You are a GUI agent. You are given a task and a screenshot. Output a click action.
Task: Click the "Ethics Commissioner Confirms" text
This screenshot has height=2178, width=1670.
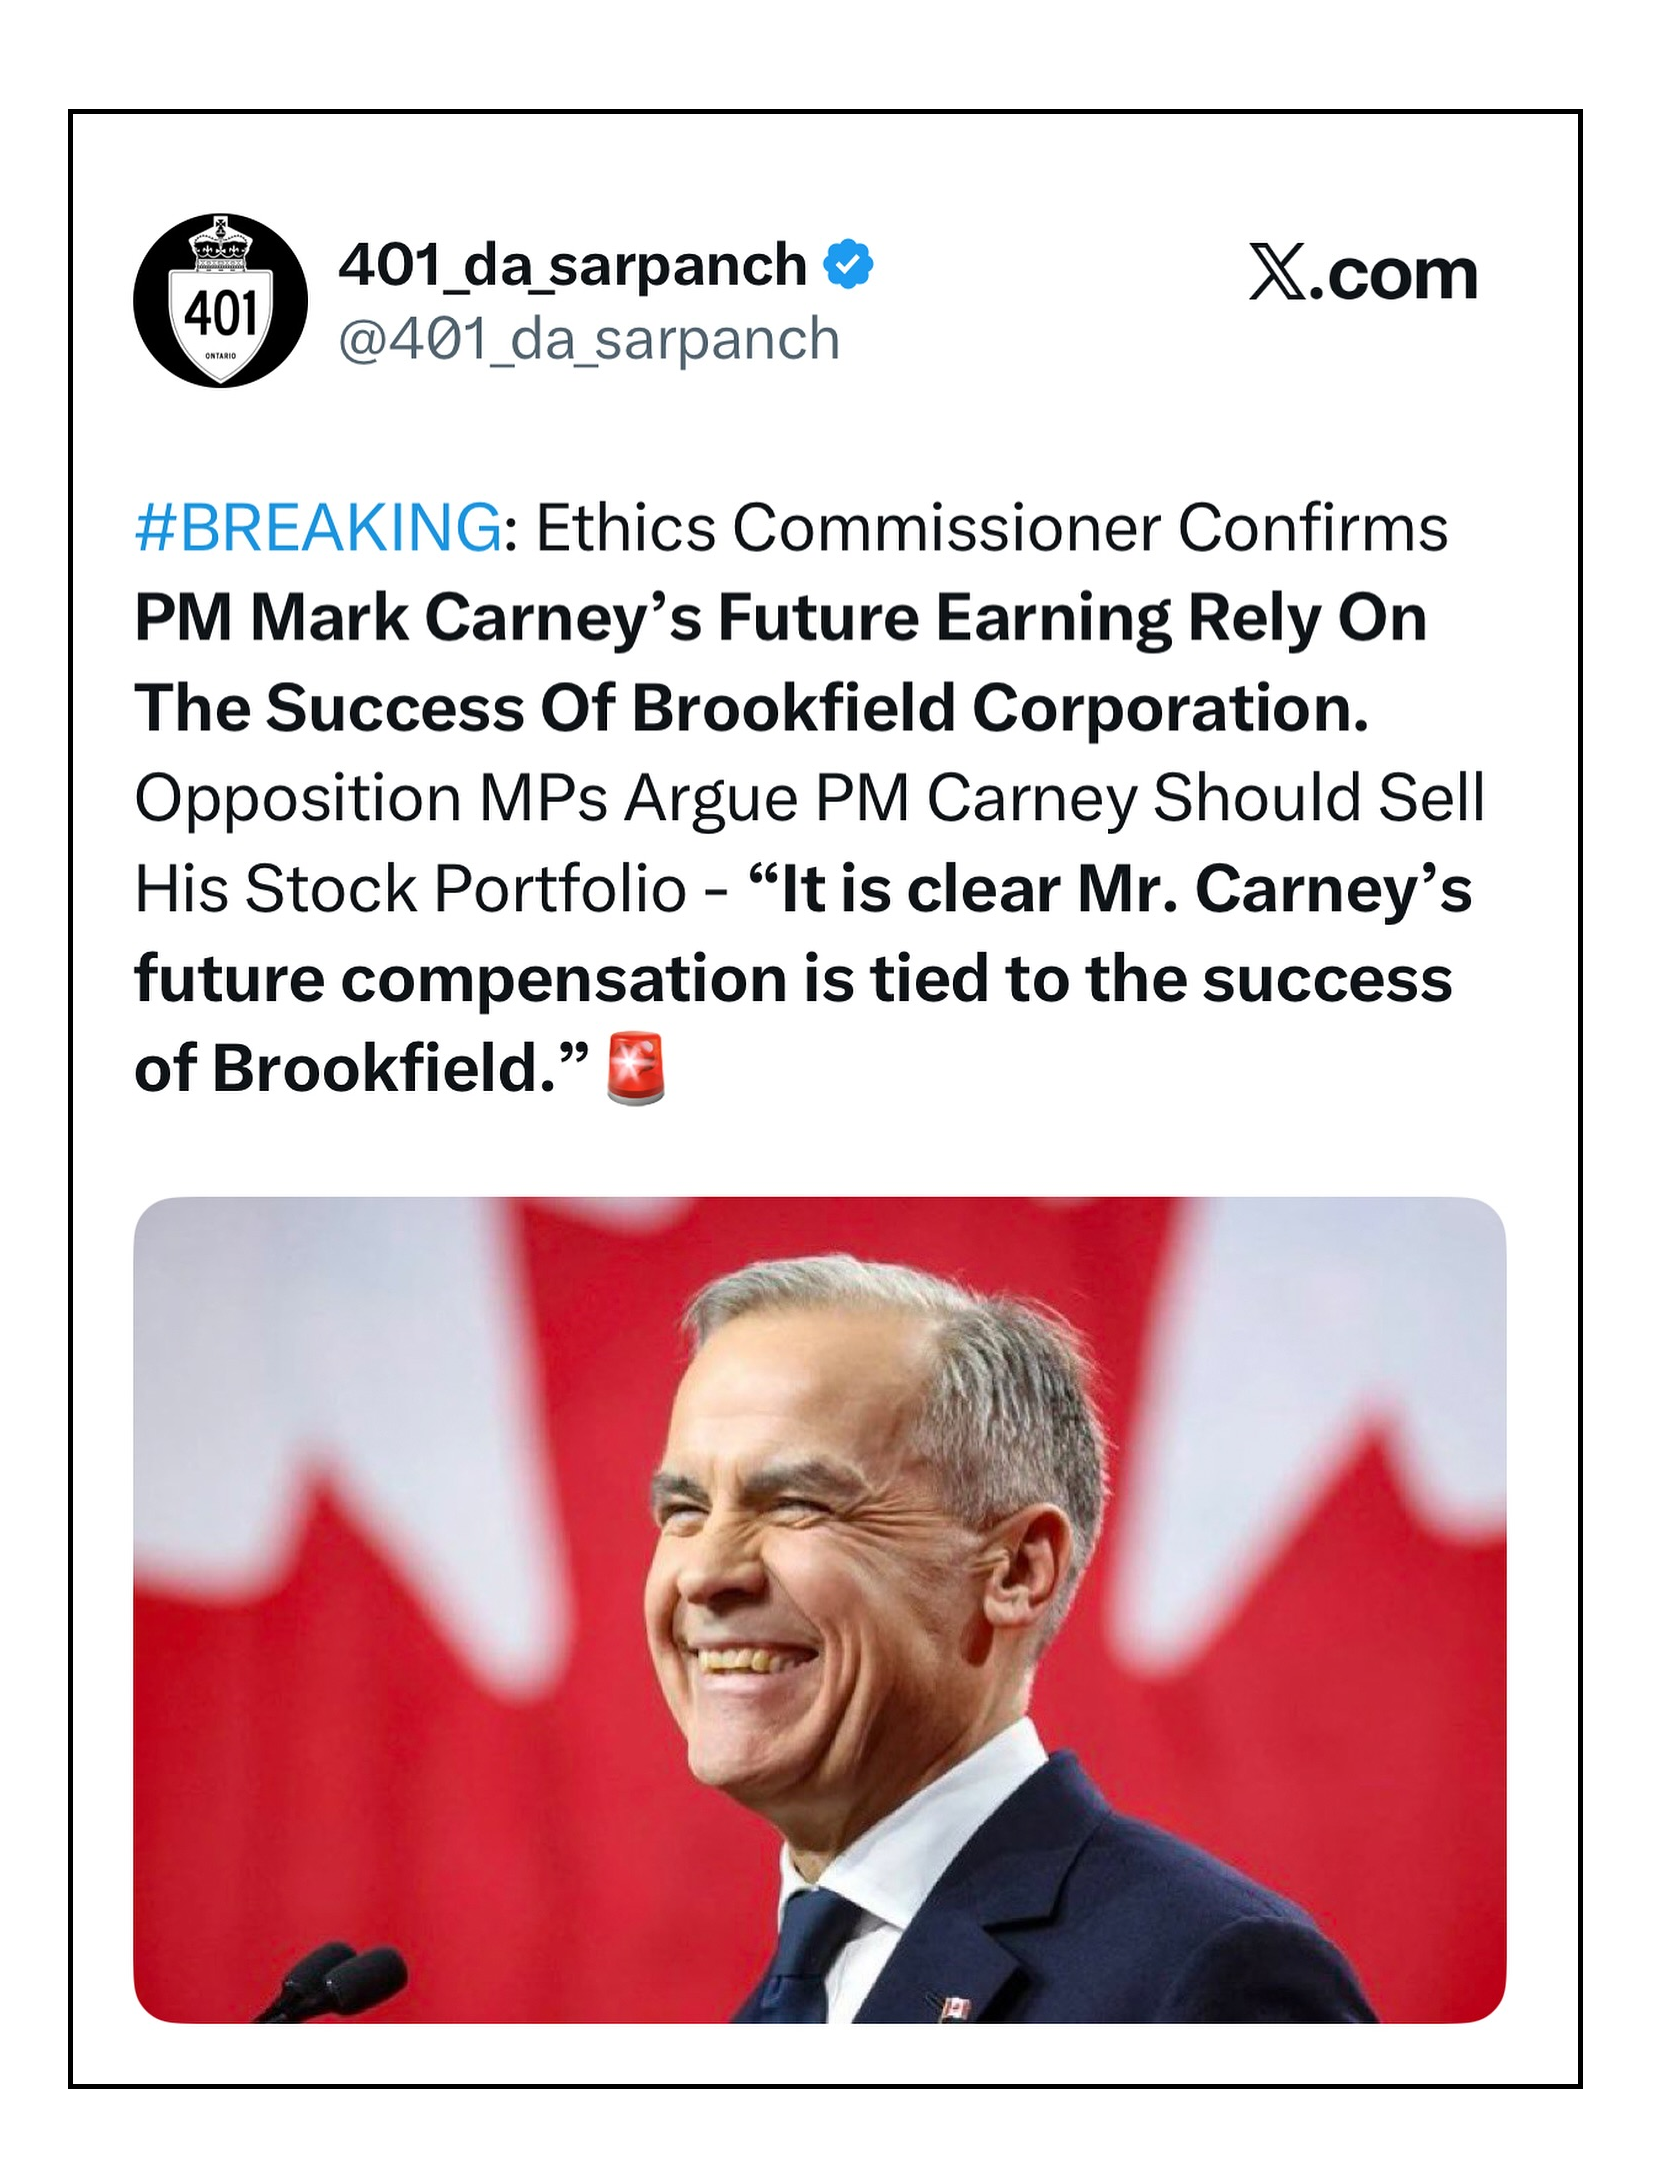tap(991, 527)
